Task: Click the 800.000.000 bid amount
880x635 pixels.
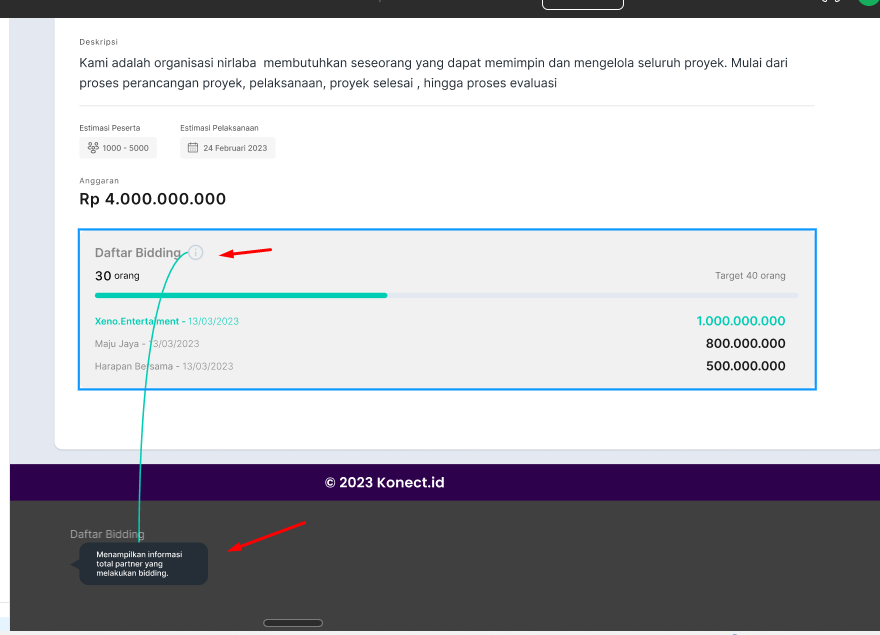Action: pos(745,344)
